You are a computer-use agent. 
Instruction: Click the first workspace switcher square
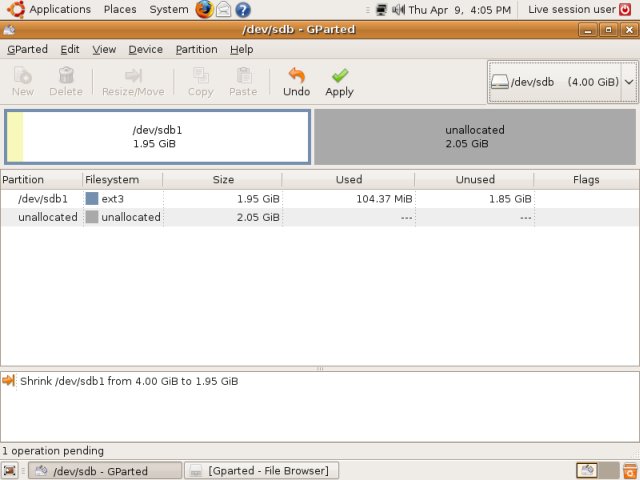[587, 471]
